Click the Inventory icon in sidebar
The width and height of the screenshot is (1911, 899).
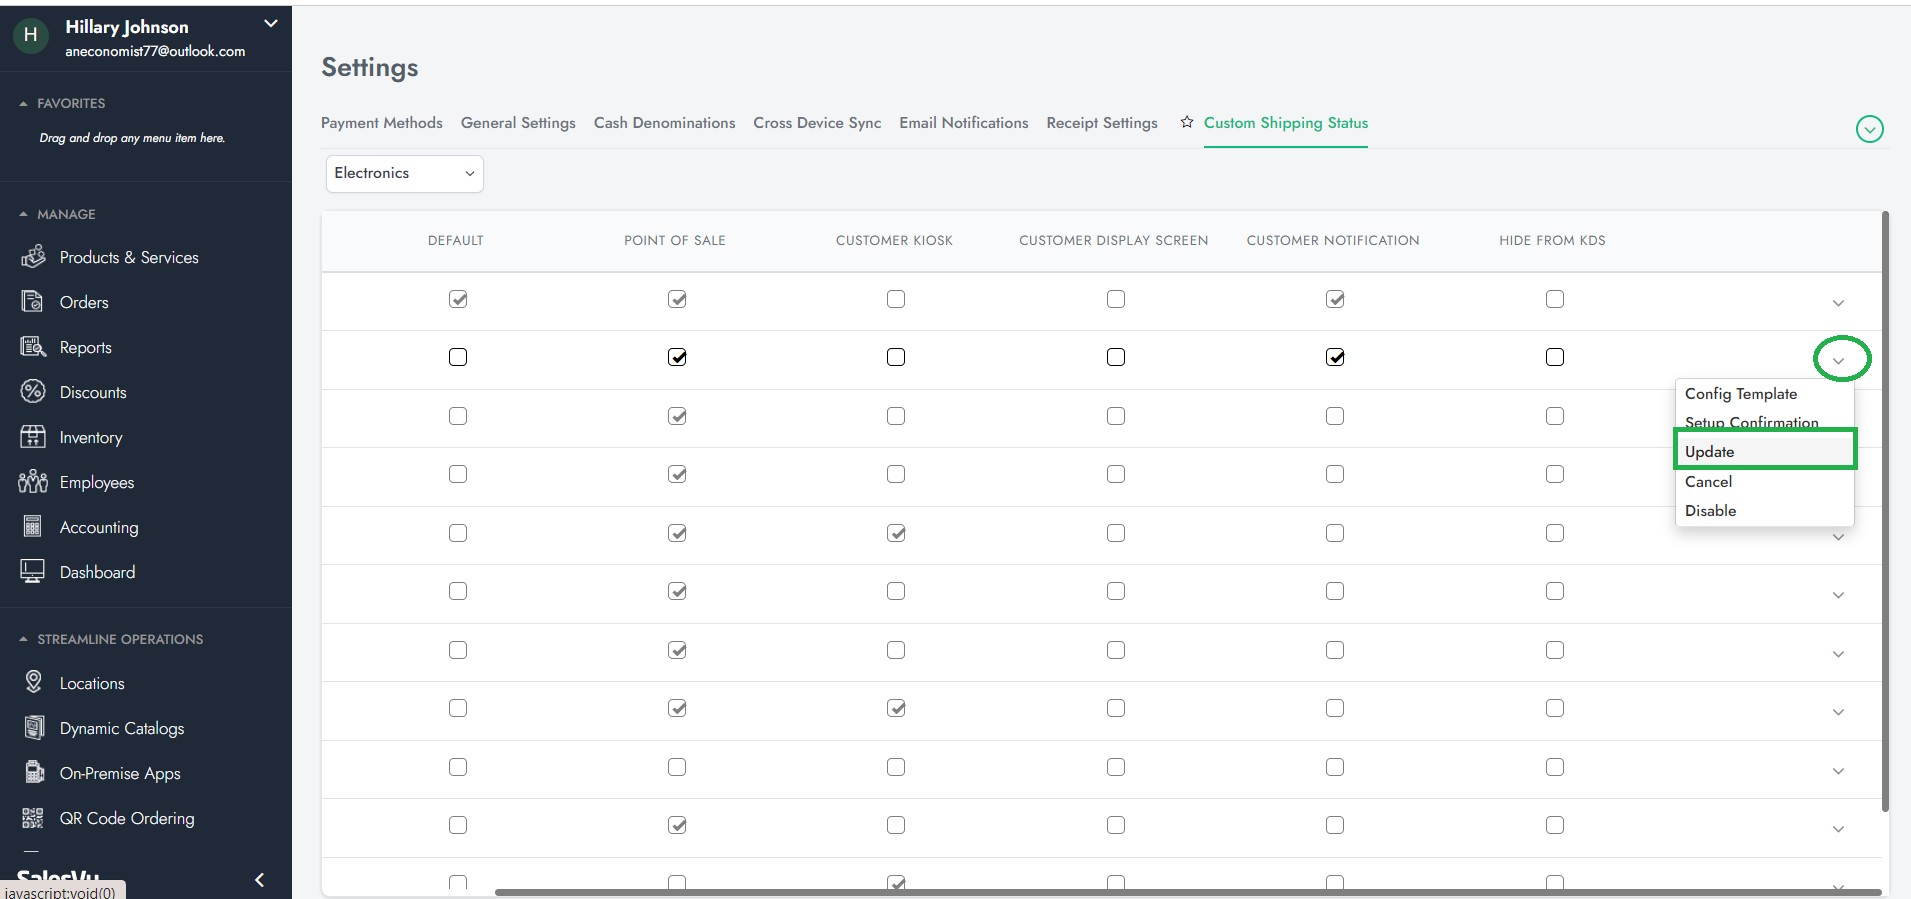(33, 437)
